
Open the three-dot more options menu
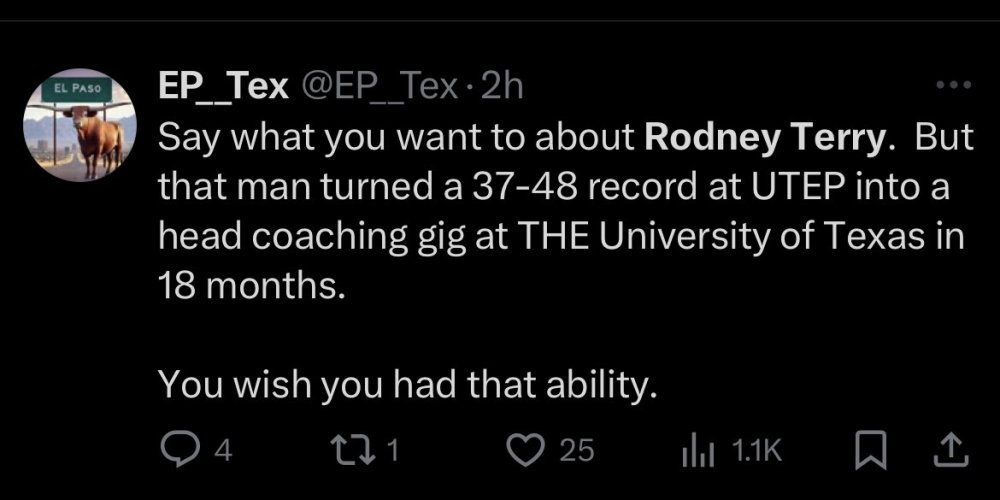tap(953, 86)
